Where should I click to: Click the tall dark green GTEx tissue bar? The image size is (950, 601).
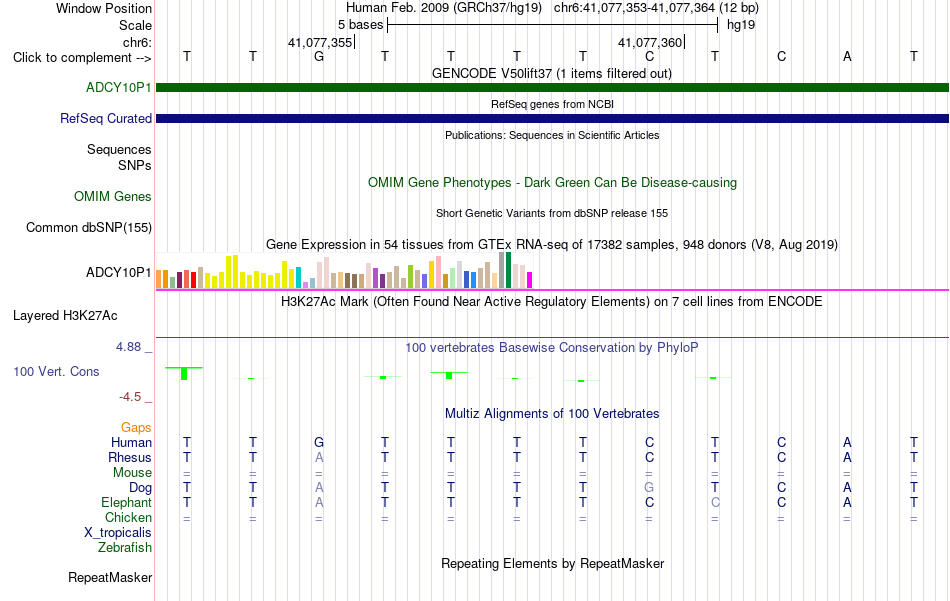coord(508,270)
